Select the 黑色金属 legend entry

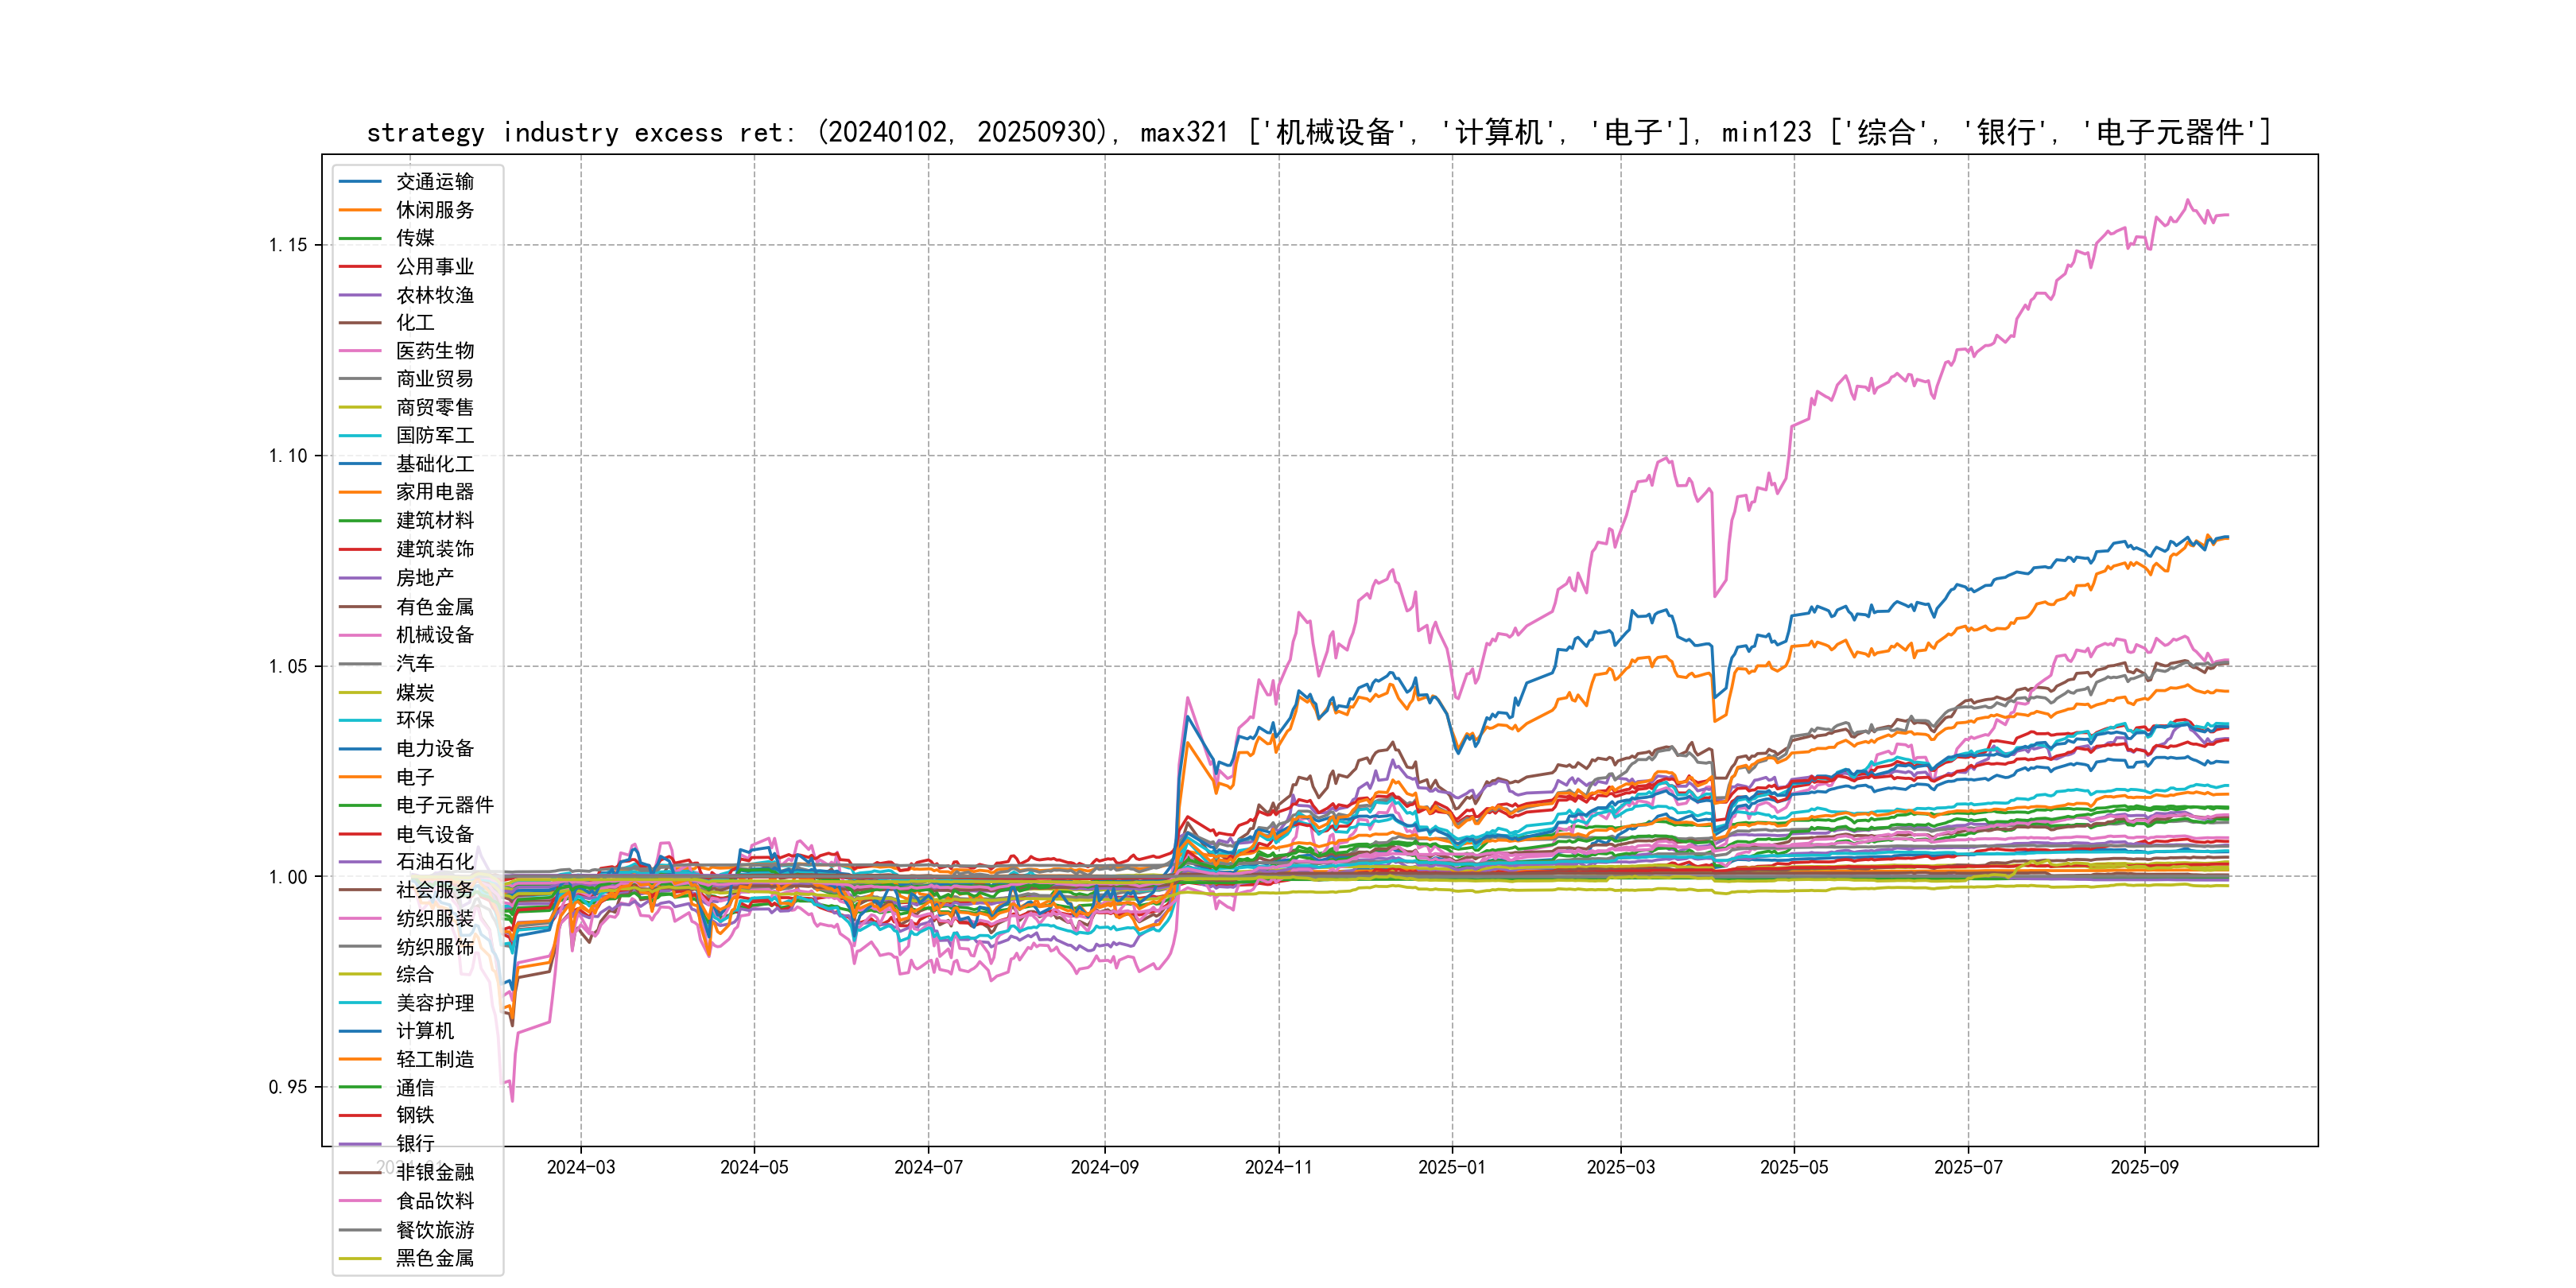pyautogui.click(x=434, y=1258)
